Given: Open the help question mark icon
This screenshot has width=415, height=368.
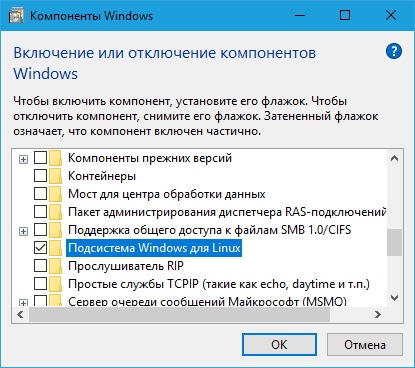Looking at the screenshot, I should (394, 51).
